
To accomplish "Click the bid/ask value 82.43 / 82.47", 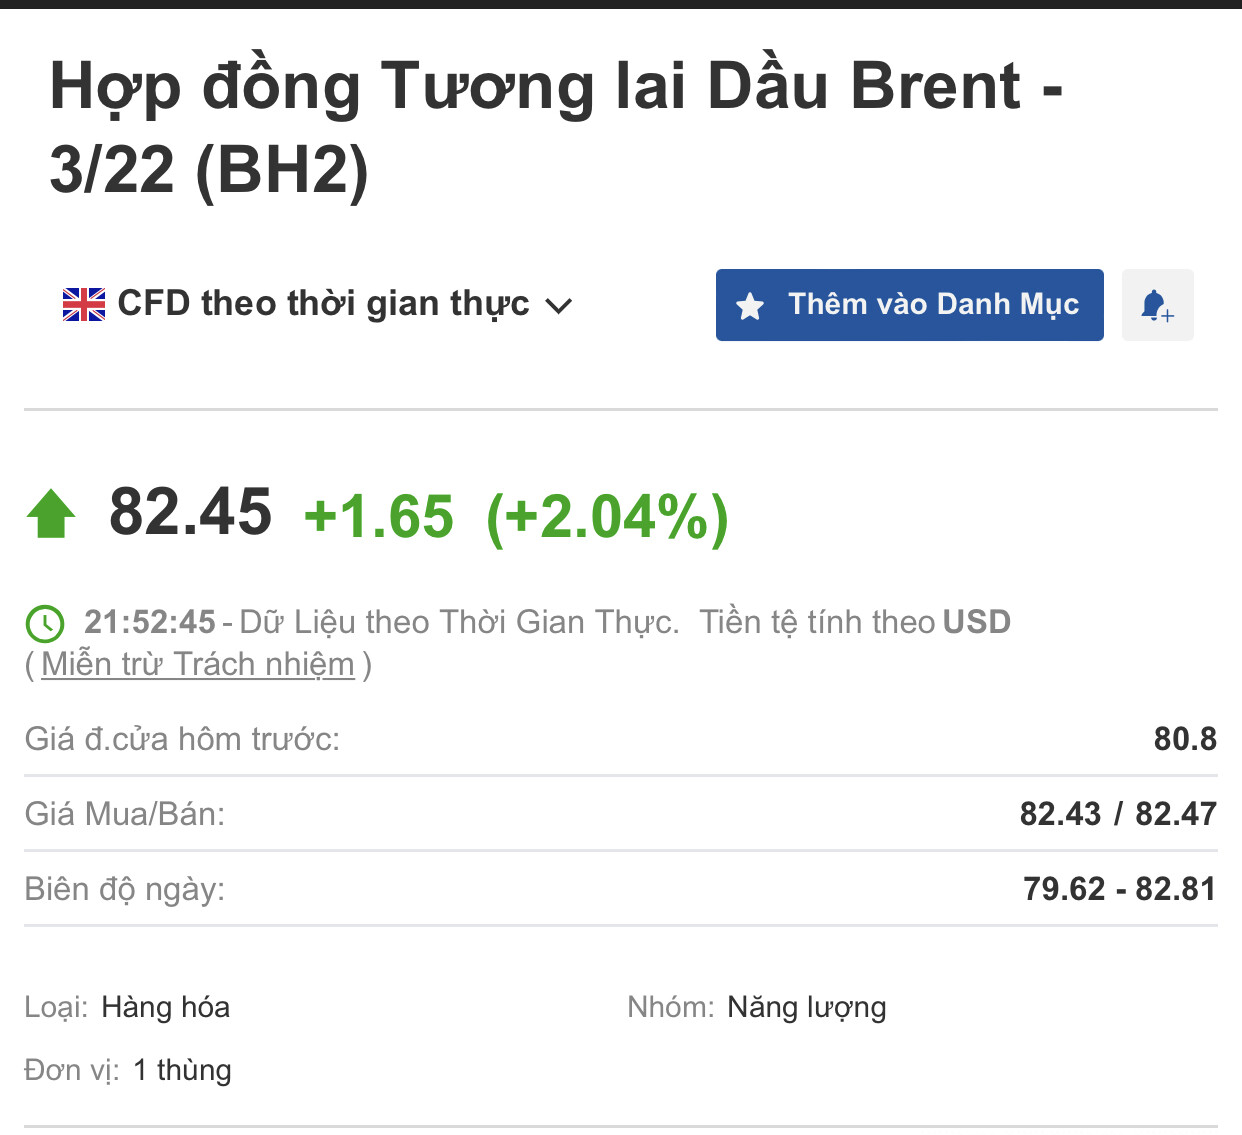I will (1118, 814).
